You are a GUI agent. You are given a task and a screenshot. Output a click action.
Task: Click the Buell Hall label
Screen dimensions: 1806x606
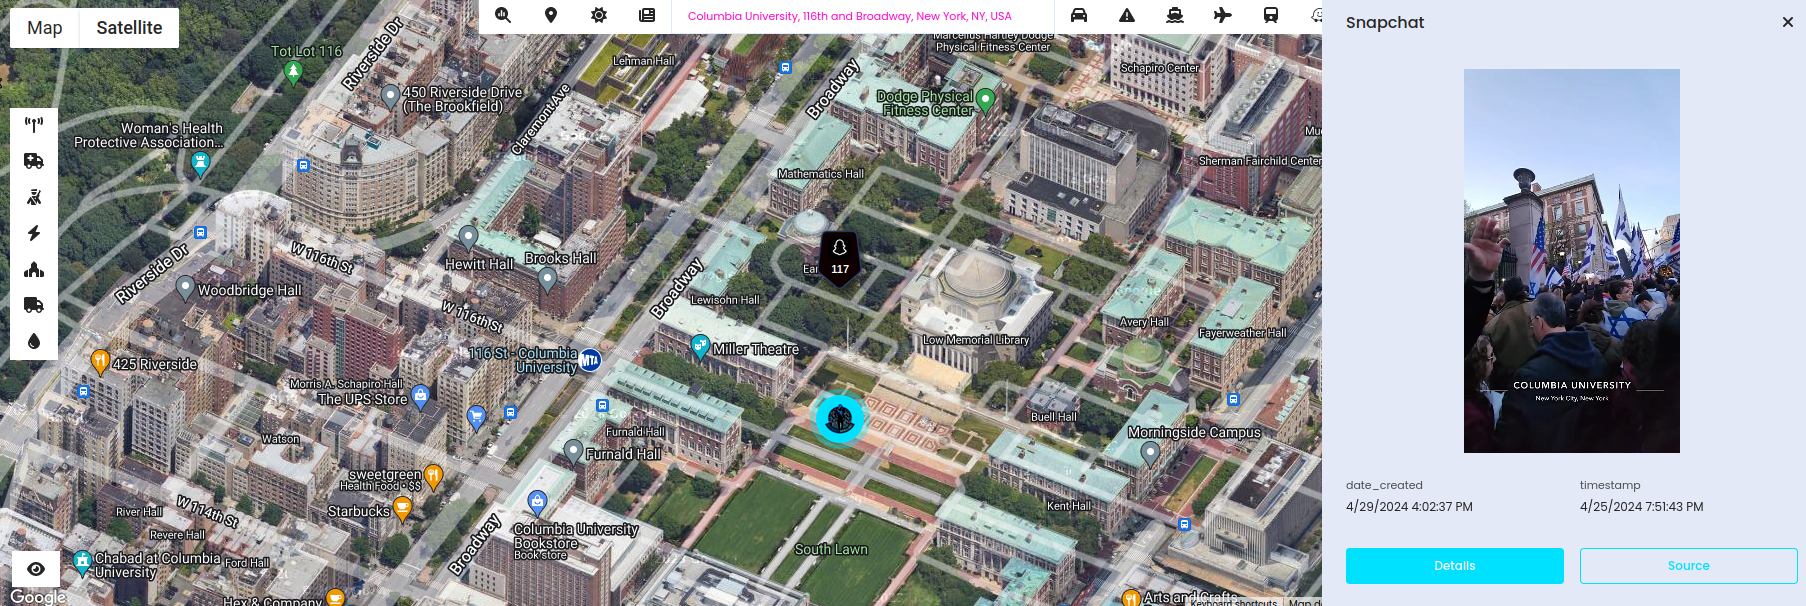pyautogui.click(x=1054, y=417)
